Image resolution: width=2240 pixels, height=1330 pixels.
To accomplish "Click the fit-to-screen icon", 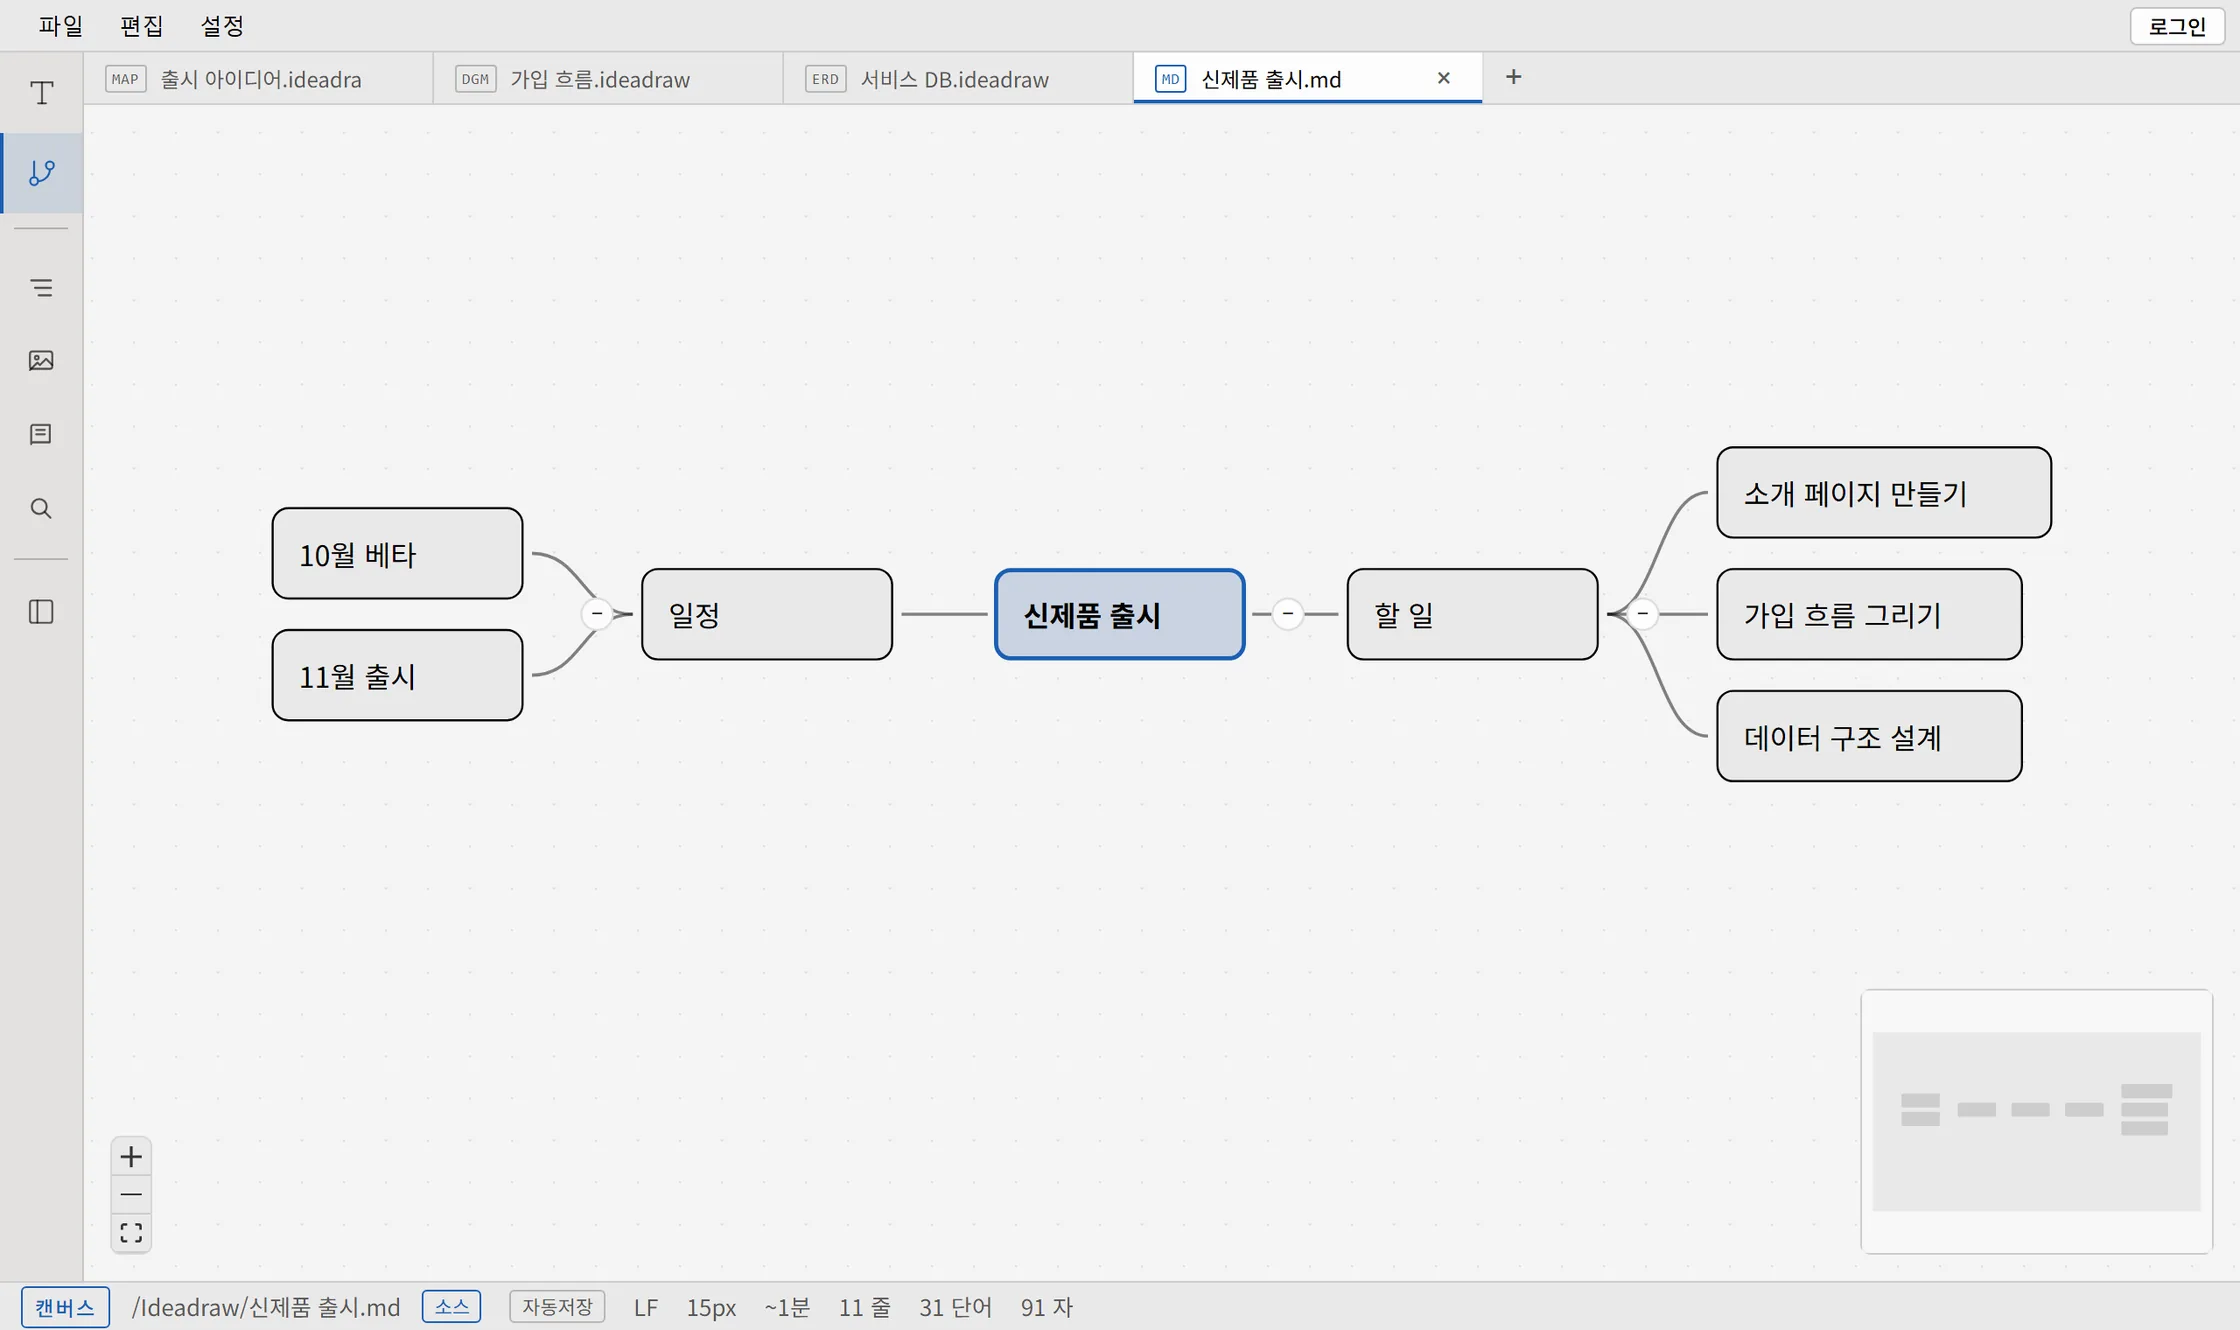I will tap(131, 1233).
